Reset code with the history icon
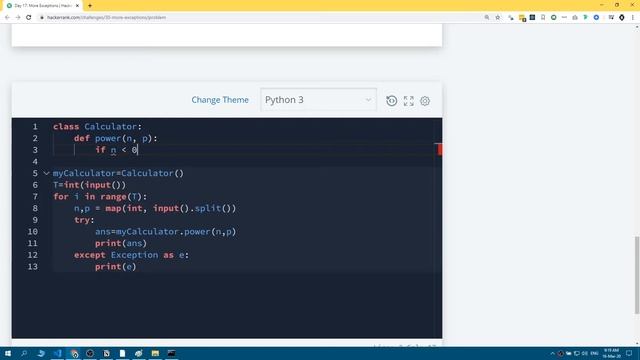 pyautogui.click(x=391, y=101)
